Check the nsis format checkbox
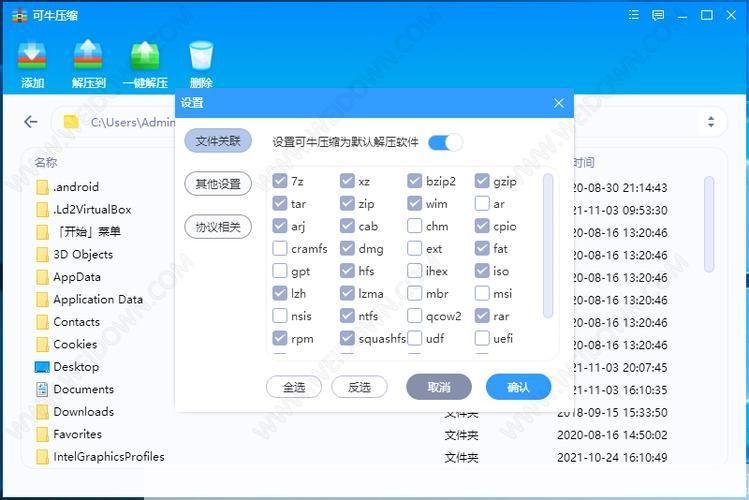The image size is (749, 500). [279, 316]
